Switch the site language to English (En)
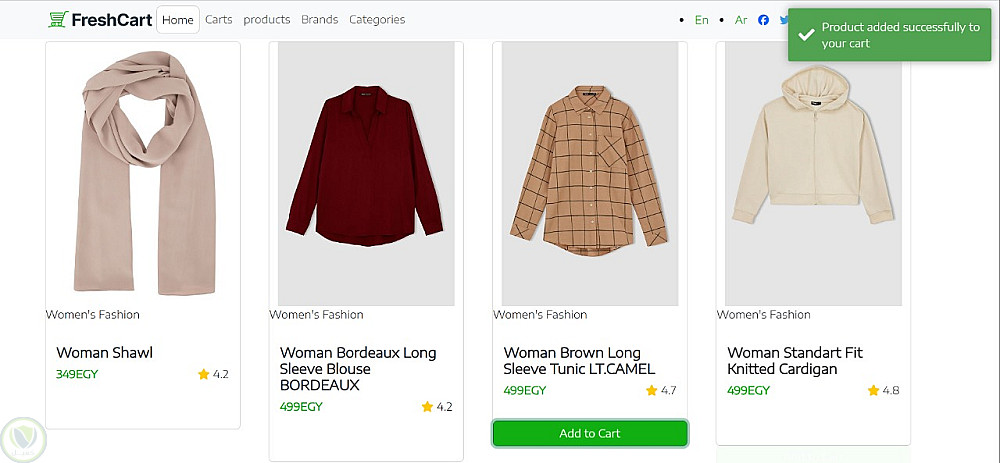Screen dimensions: 1000x463 pyautogui.click(x=702, y=20)
